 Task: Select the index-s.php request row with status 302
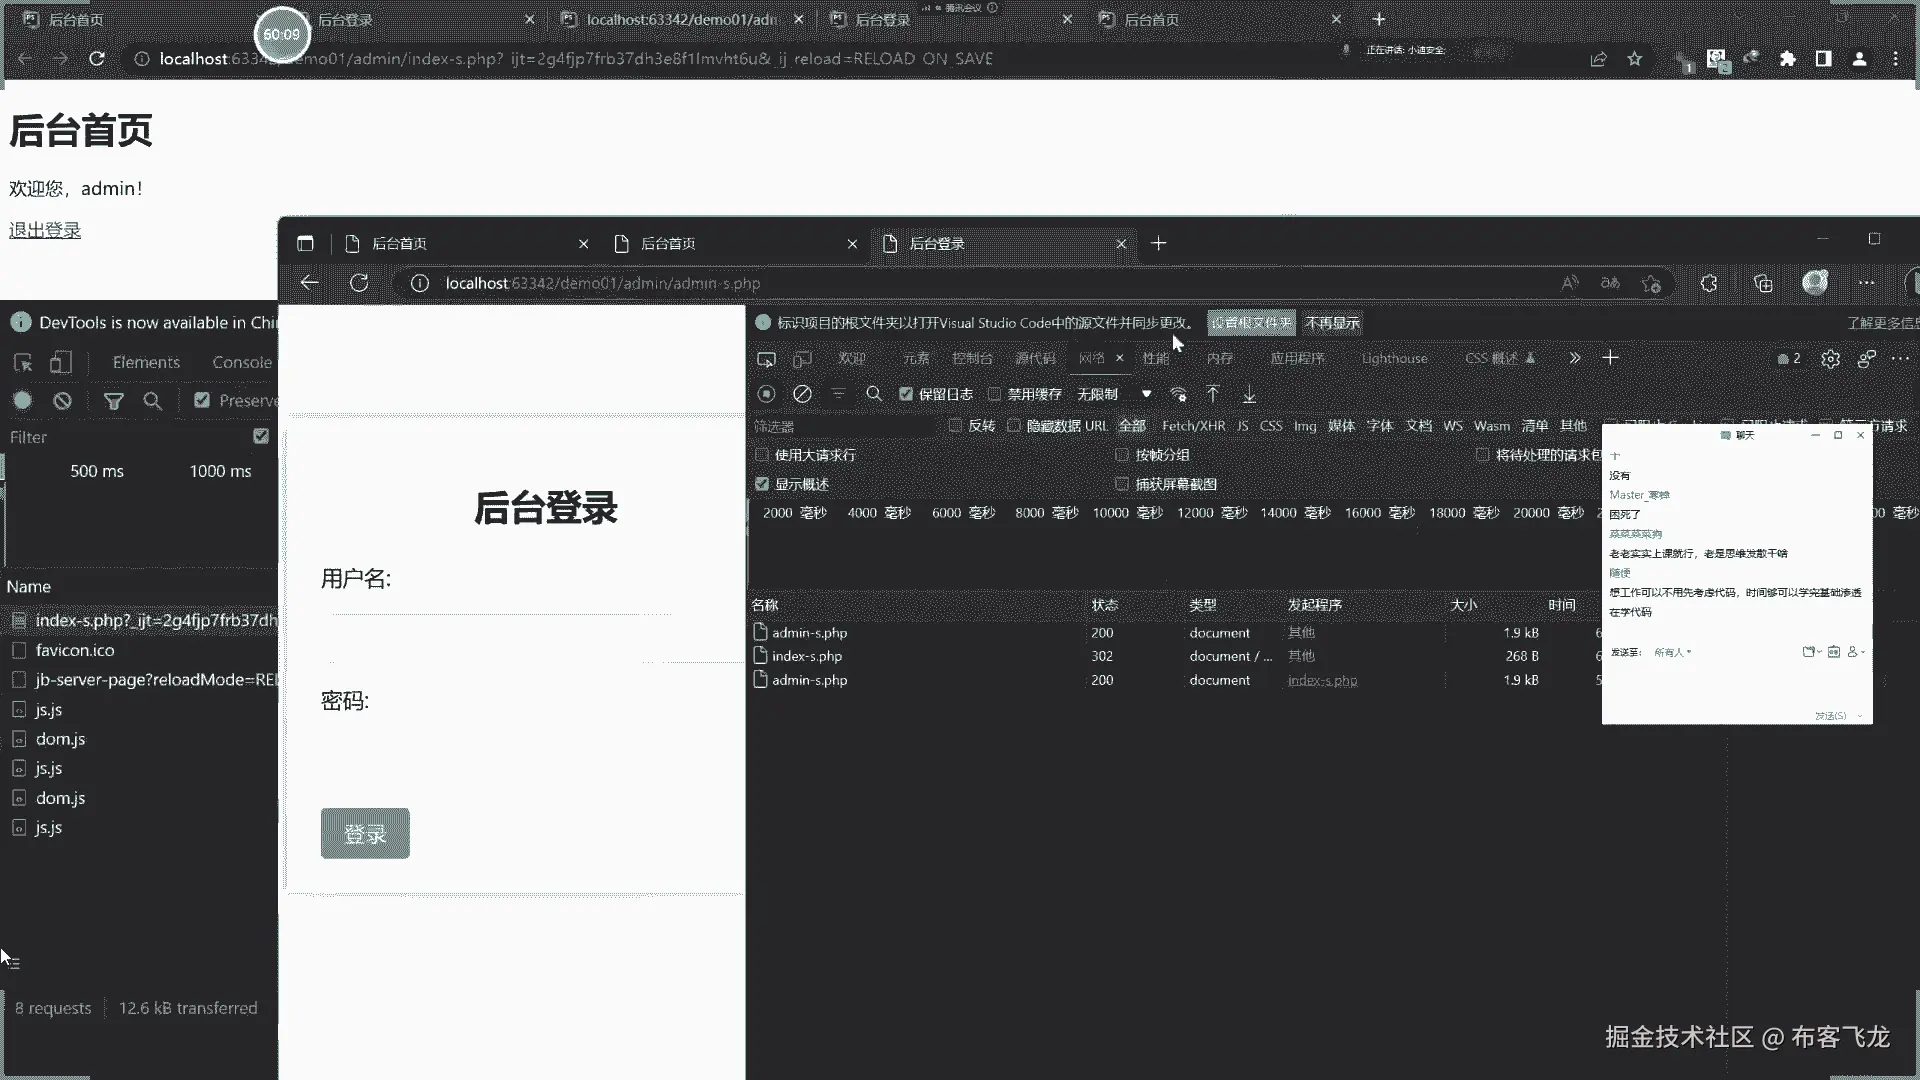tap(807, 656)
